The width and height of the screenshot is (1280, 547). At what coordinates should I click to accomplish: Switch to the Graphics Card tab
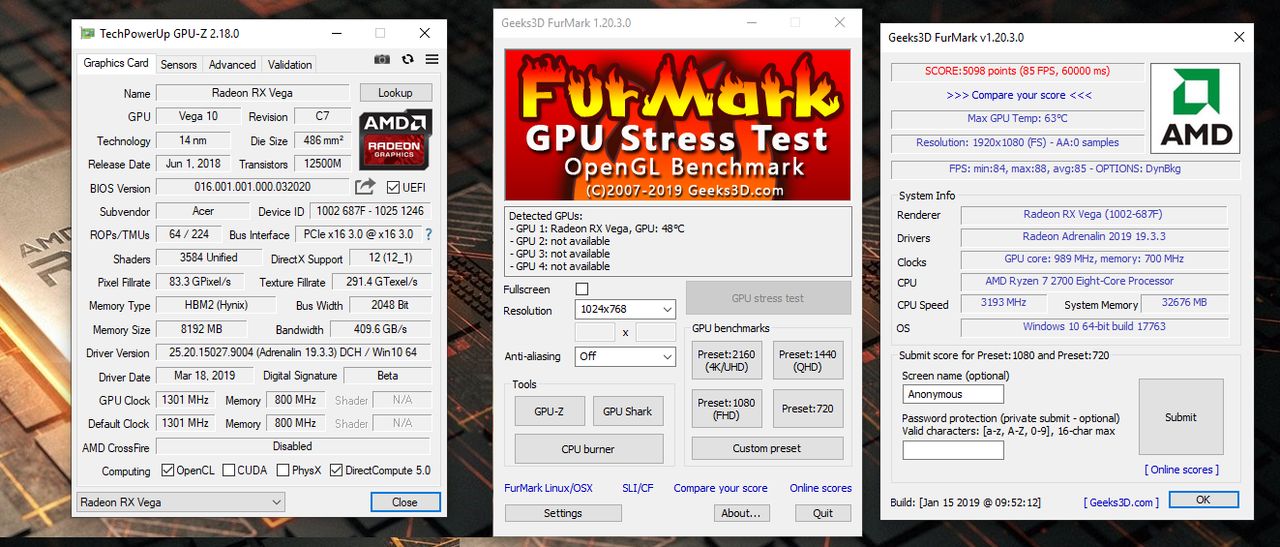click(116, 63)
